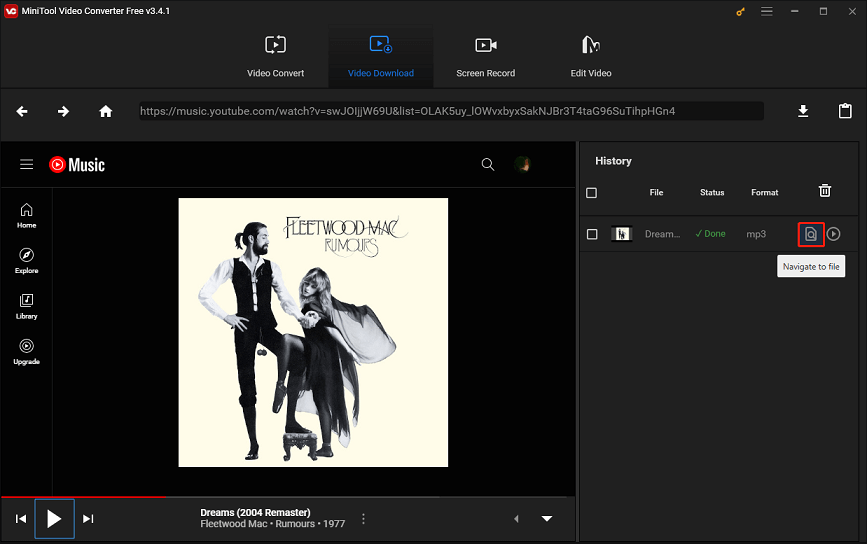Go forward with the right arrow
Viewport: 867px width, 544px height.
tap(64, 111)
